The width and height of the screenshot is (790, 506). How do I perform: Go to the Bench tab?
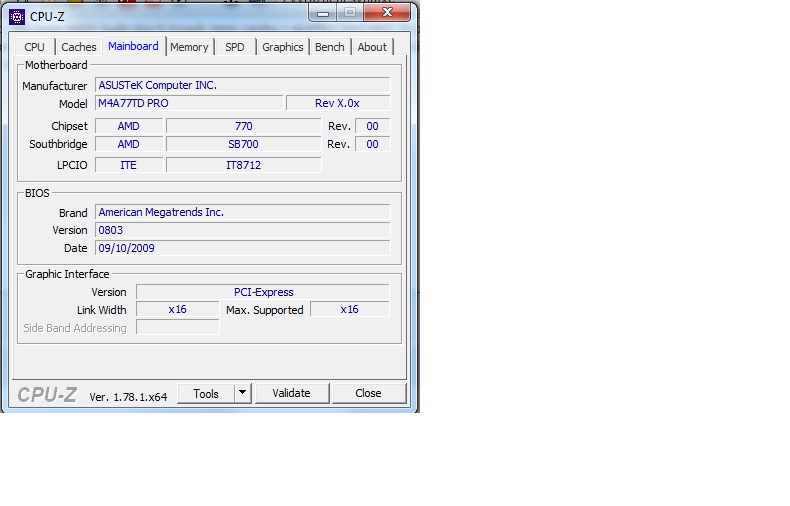pos(330,47)
